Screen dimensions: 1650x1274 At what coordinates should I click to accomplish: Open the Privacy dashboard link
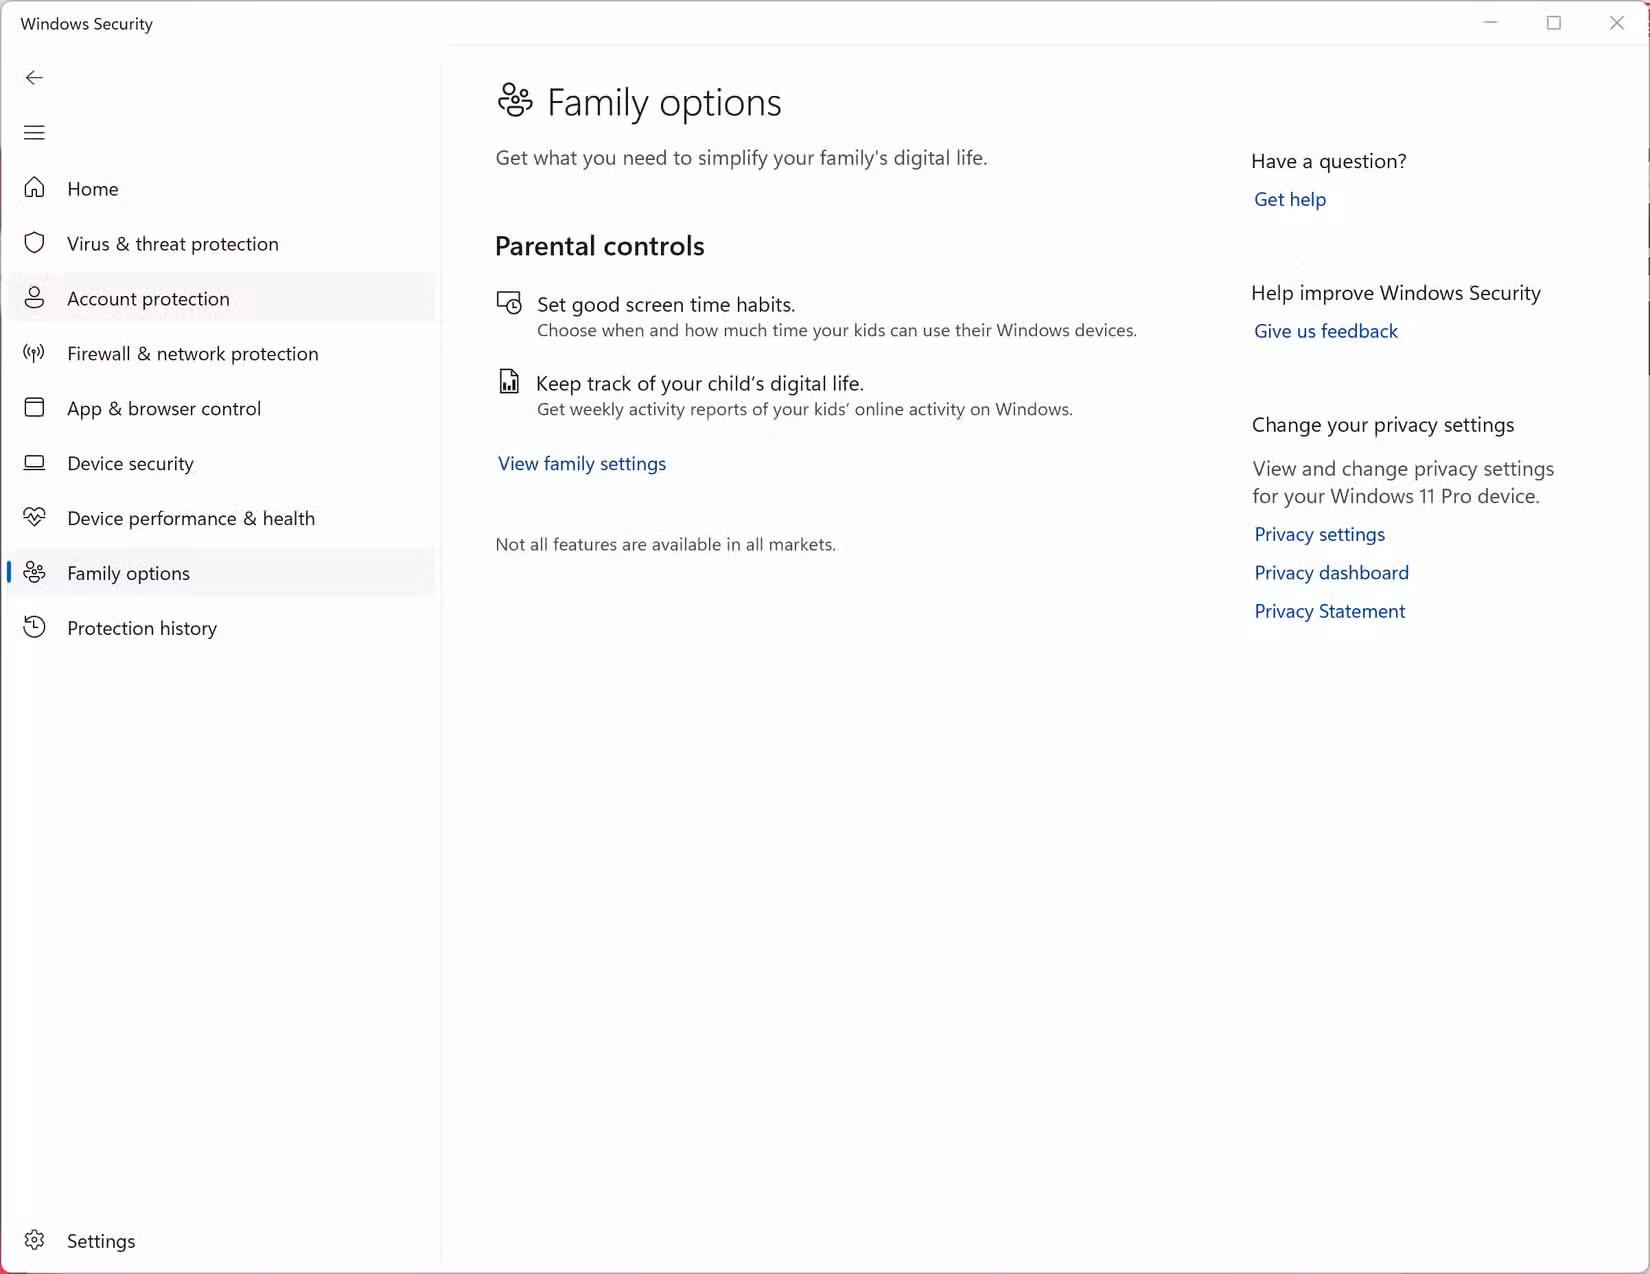click(1332, 573)
